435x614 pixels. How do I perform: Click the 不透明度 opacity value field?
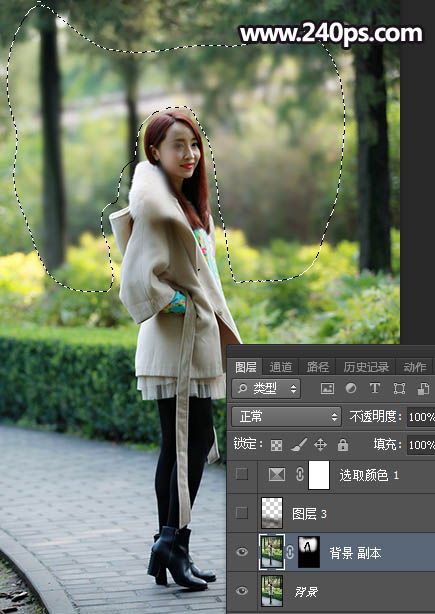pyautogui.click(x=421, y=417)
